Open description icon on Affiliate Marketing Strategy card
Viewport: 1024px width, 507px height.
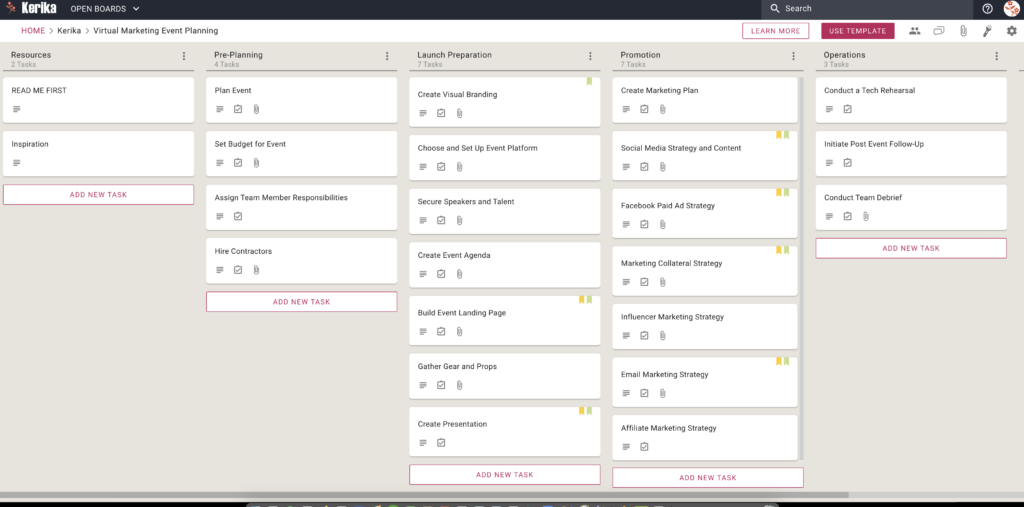[626, 447]
